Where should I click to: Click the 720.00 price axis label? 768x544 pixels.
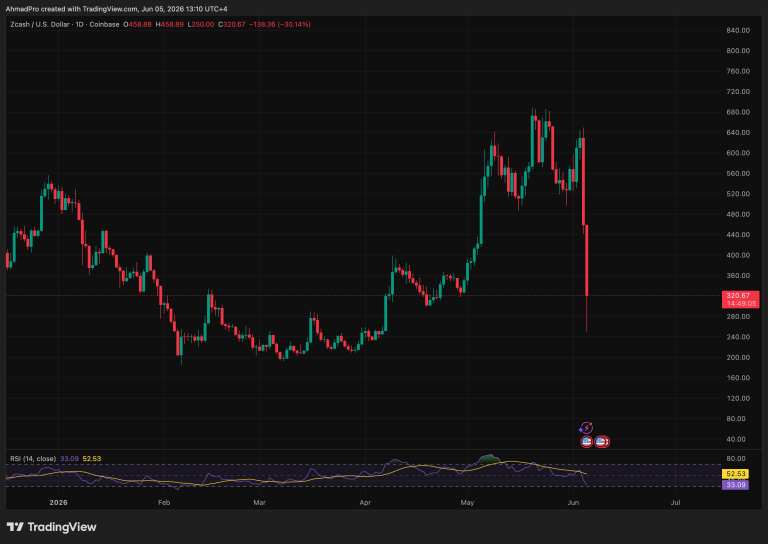point(738,92)
